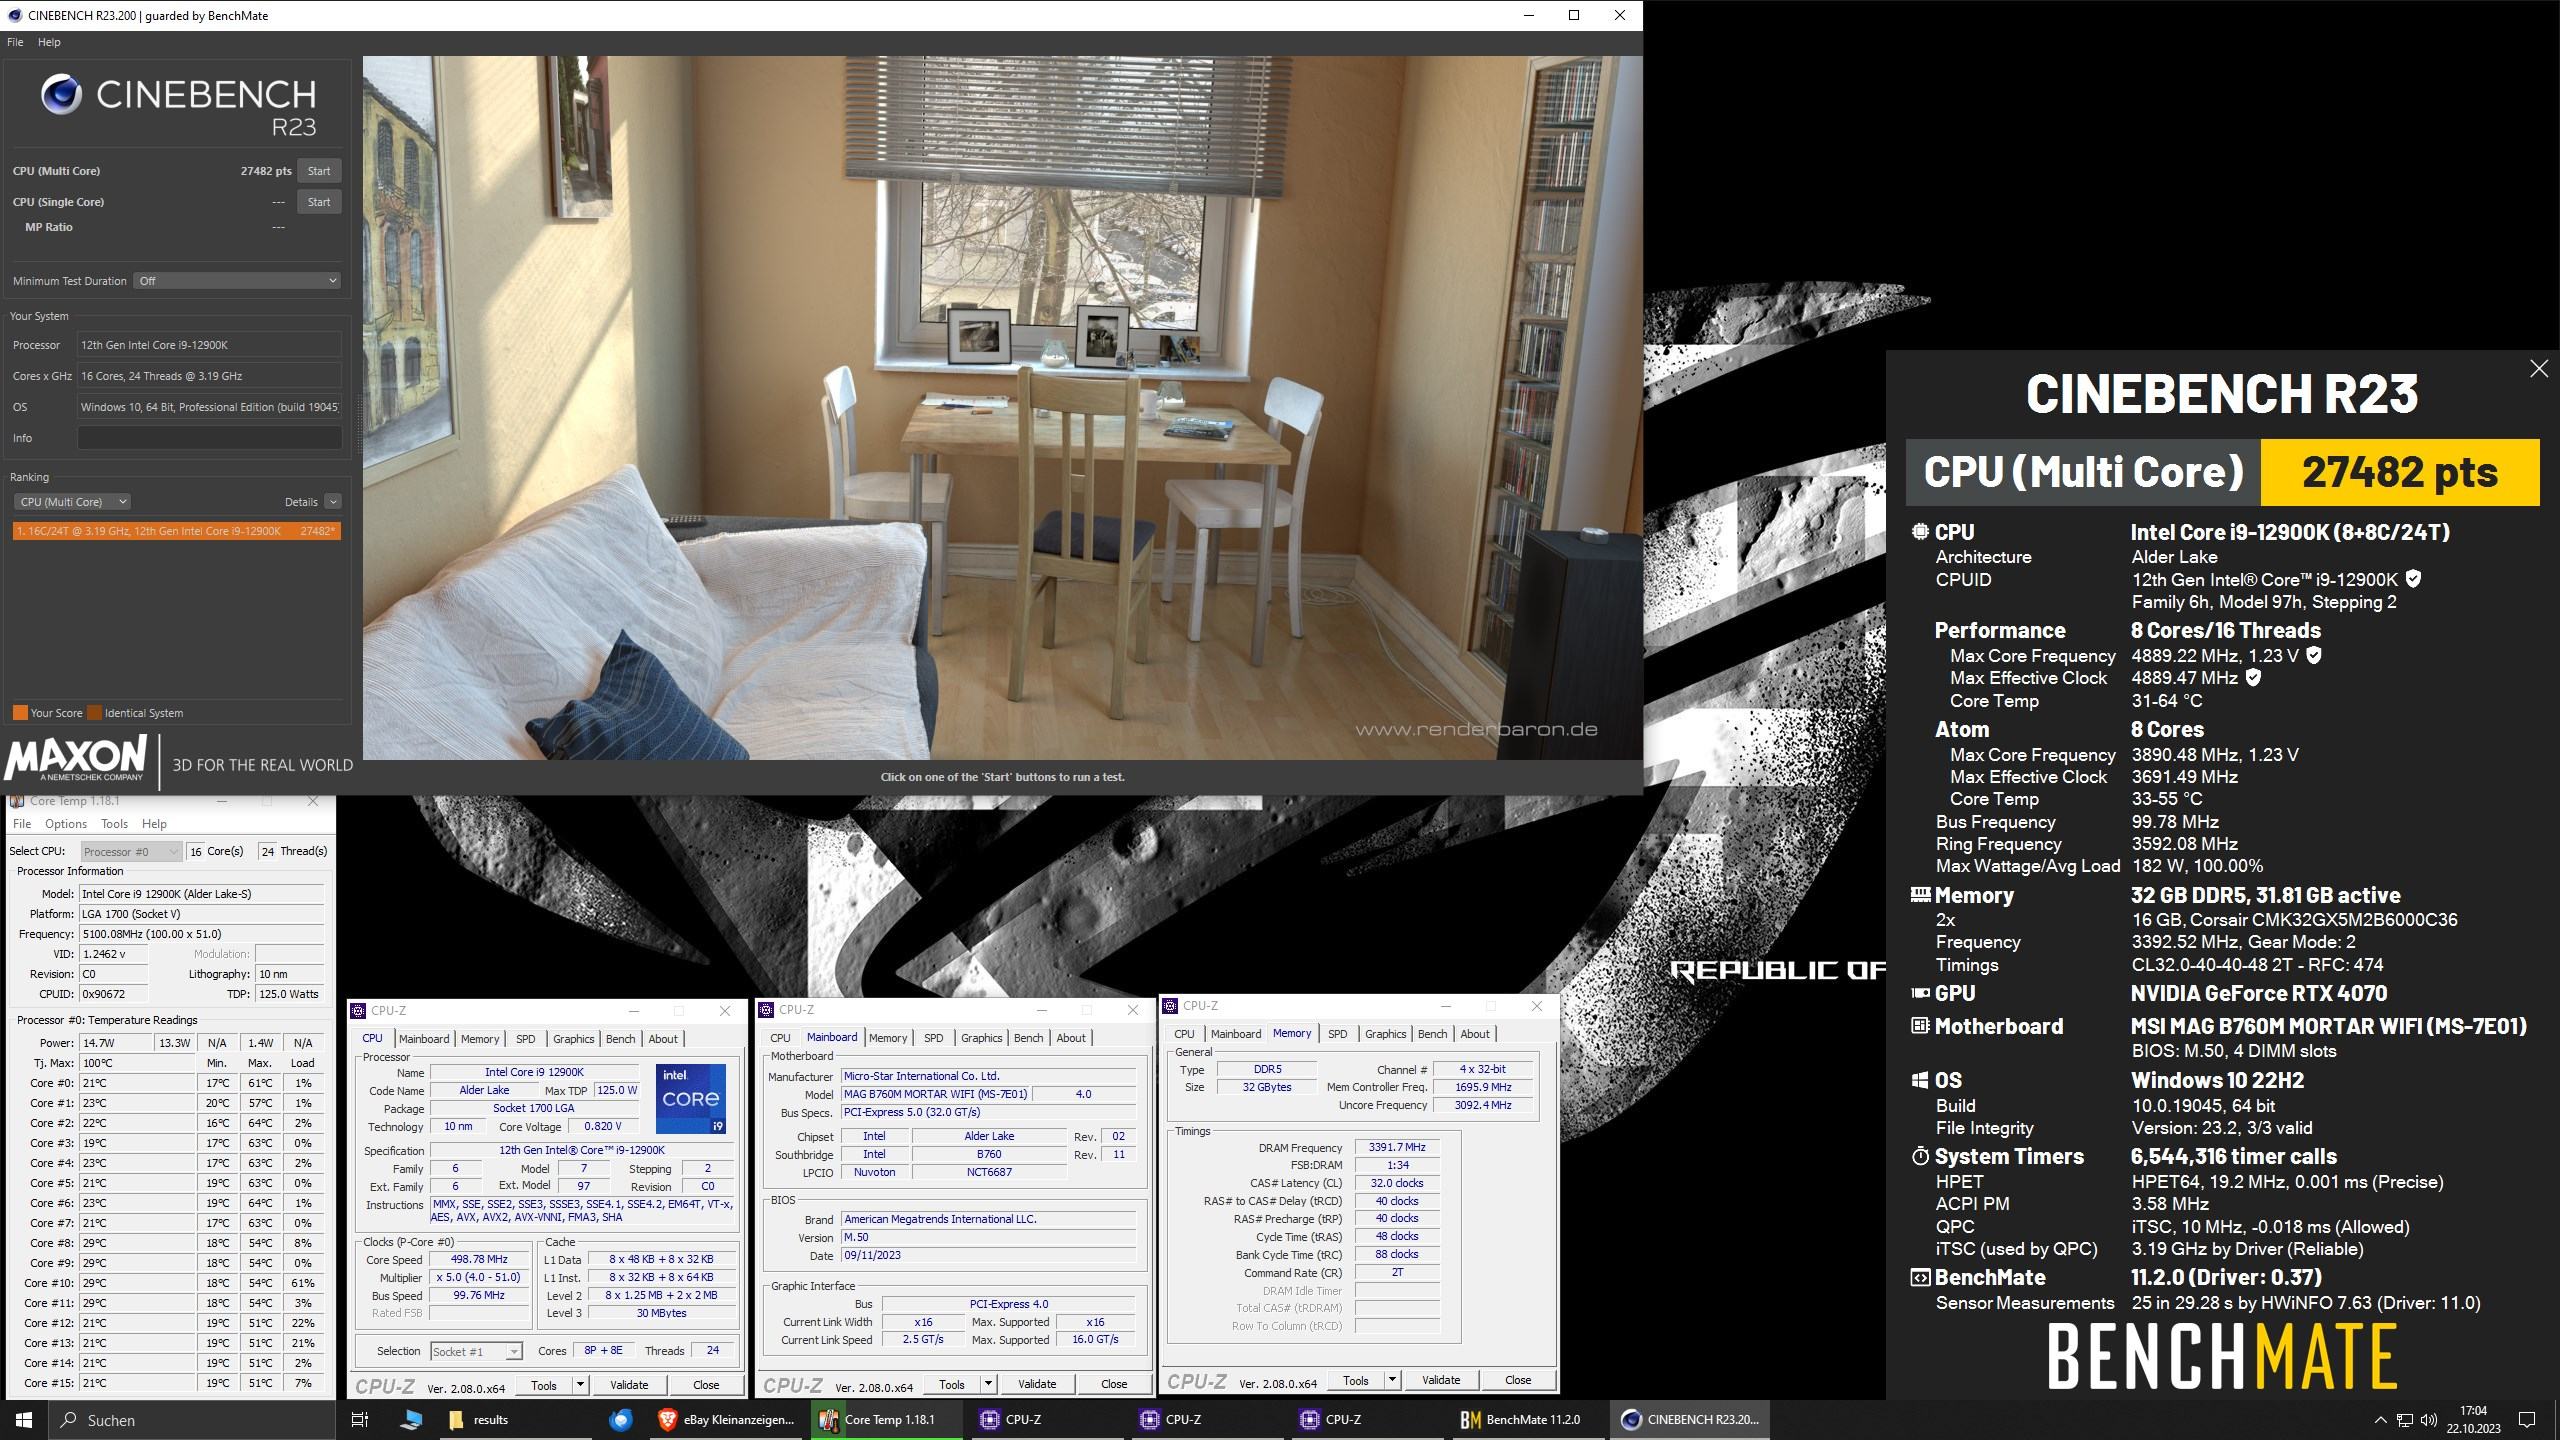
Task: Open Minimum Test Duration dropdown
Action: 237,281
